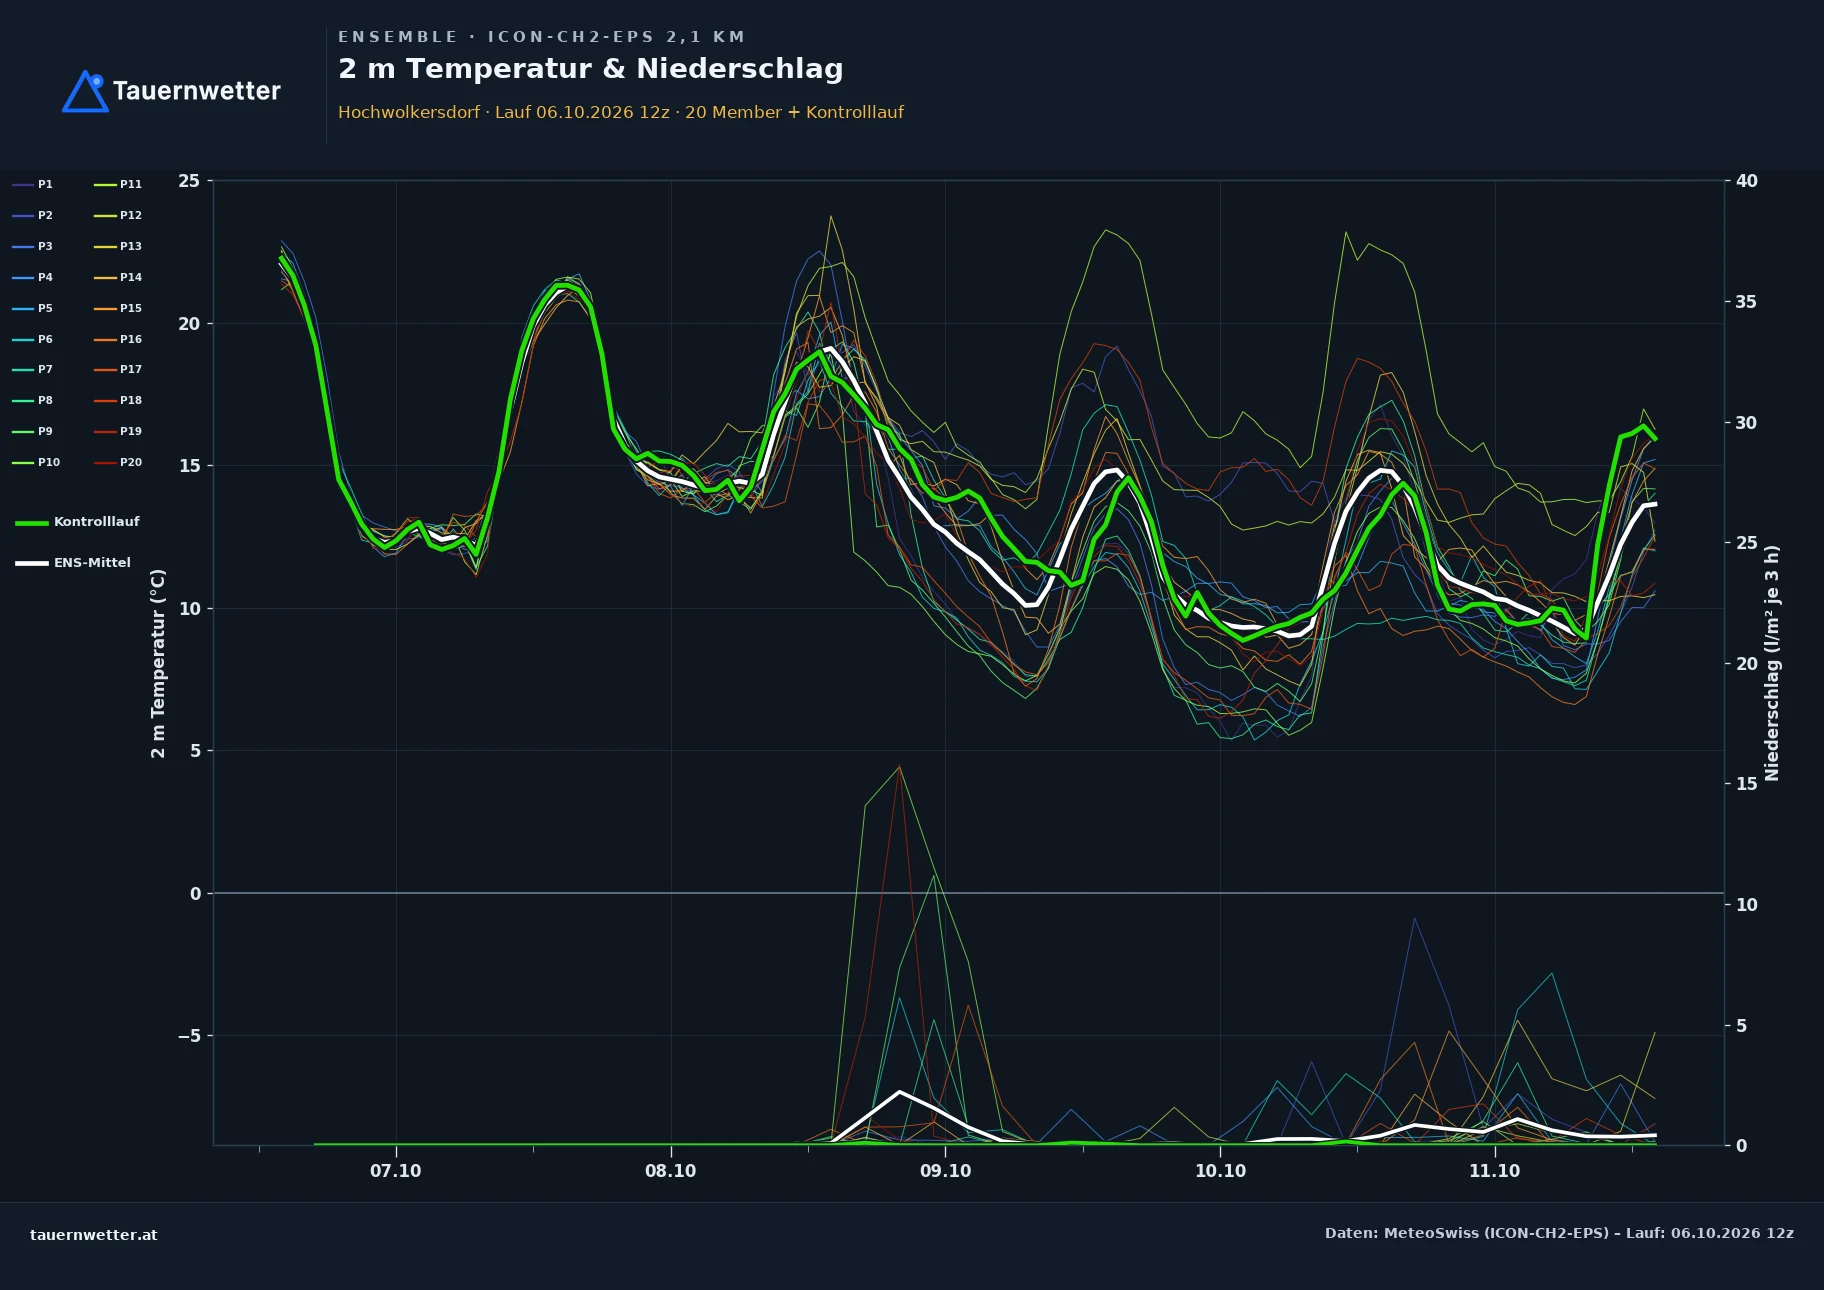Click the P16 orange legend swatch

(x=105, y=339)
